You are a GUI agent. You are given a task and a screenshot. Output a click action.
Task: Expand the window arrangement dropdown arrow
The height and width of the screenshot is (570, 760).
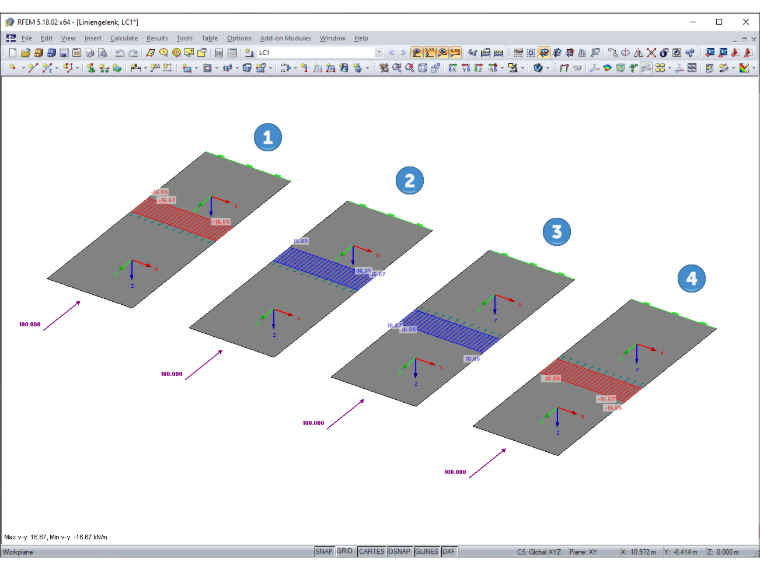coord(669,68)
